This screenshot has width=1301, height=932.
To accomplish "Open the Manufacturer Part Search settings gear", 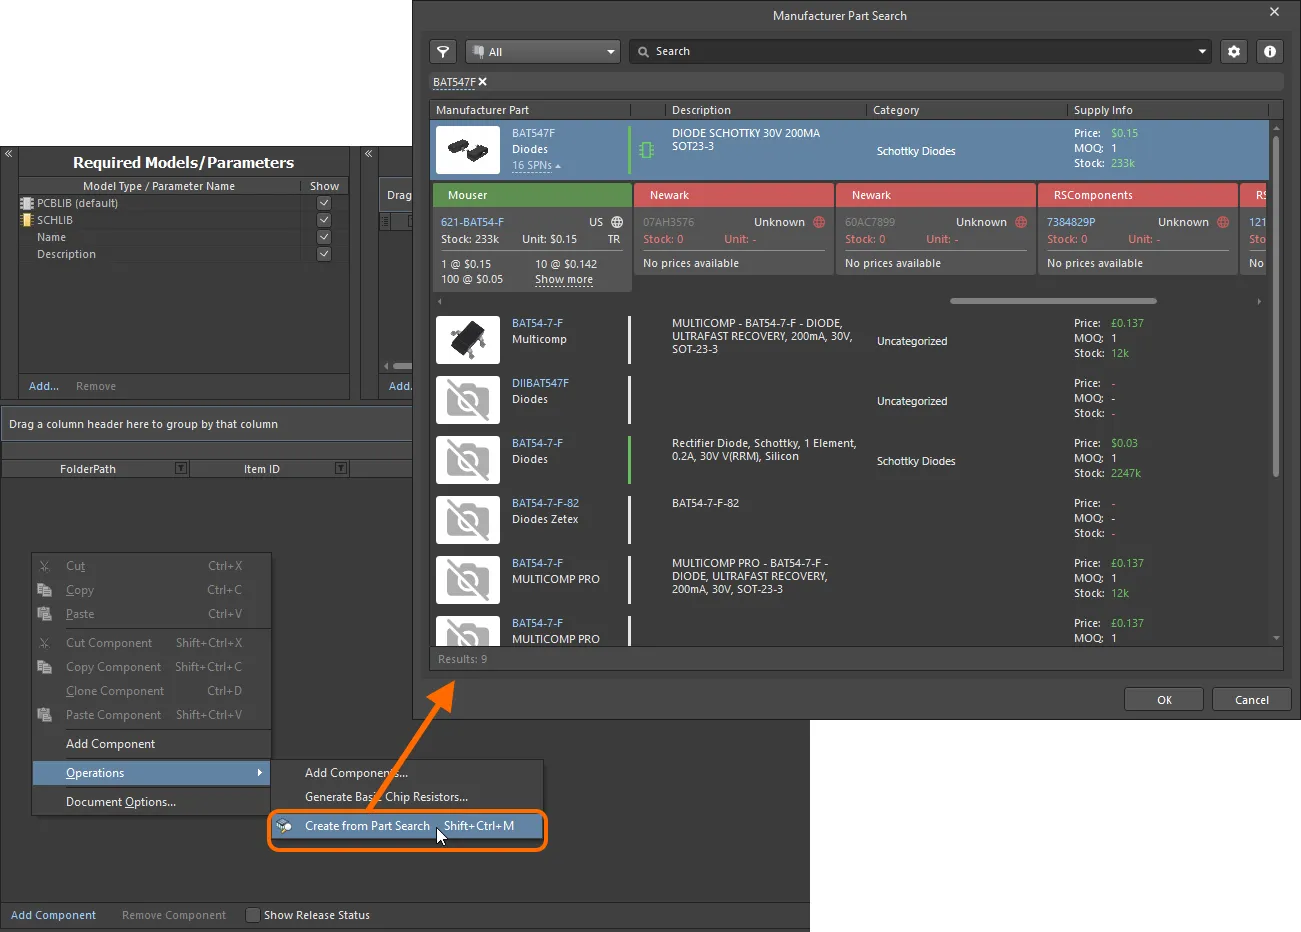I will tap(1234, 51).
